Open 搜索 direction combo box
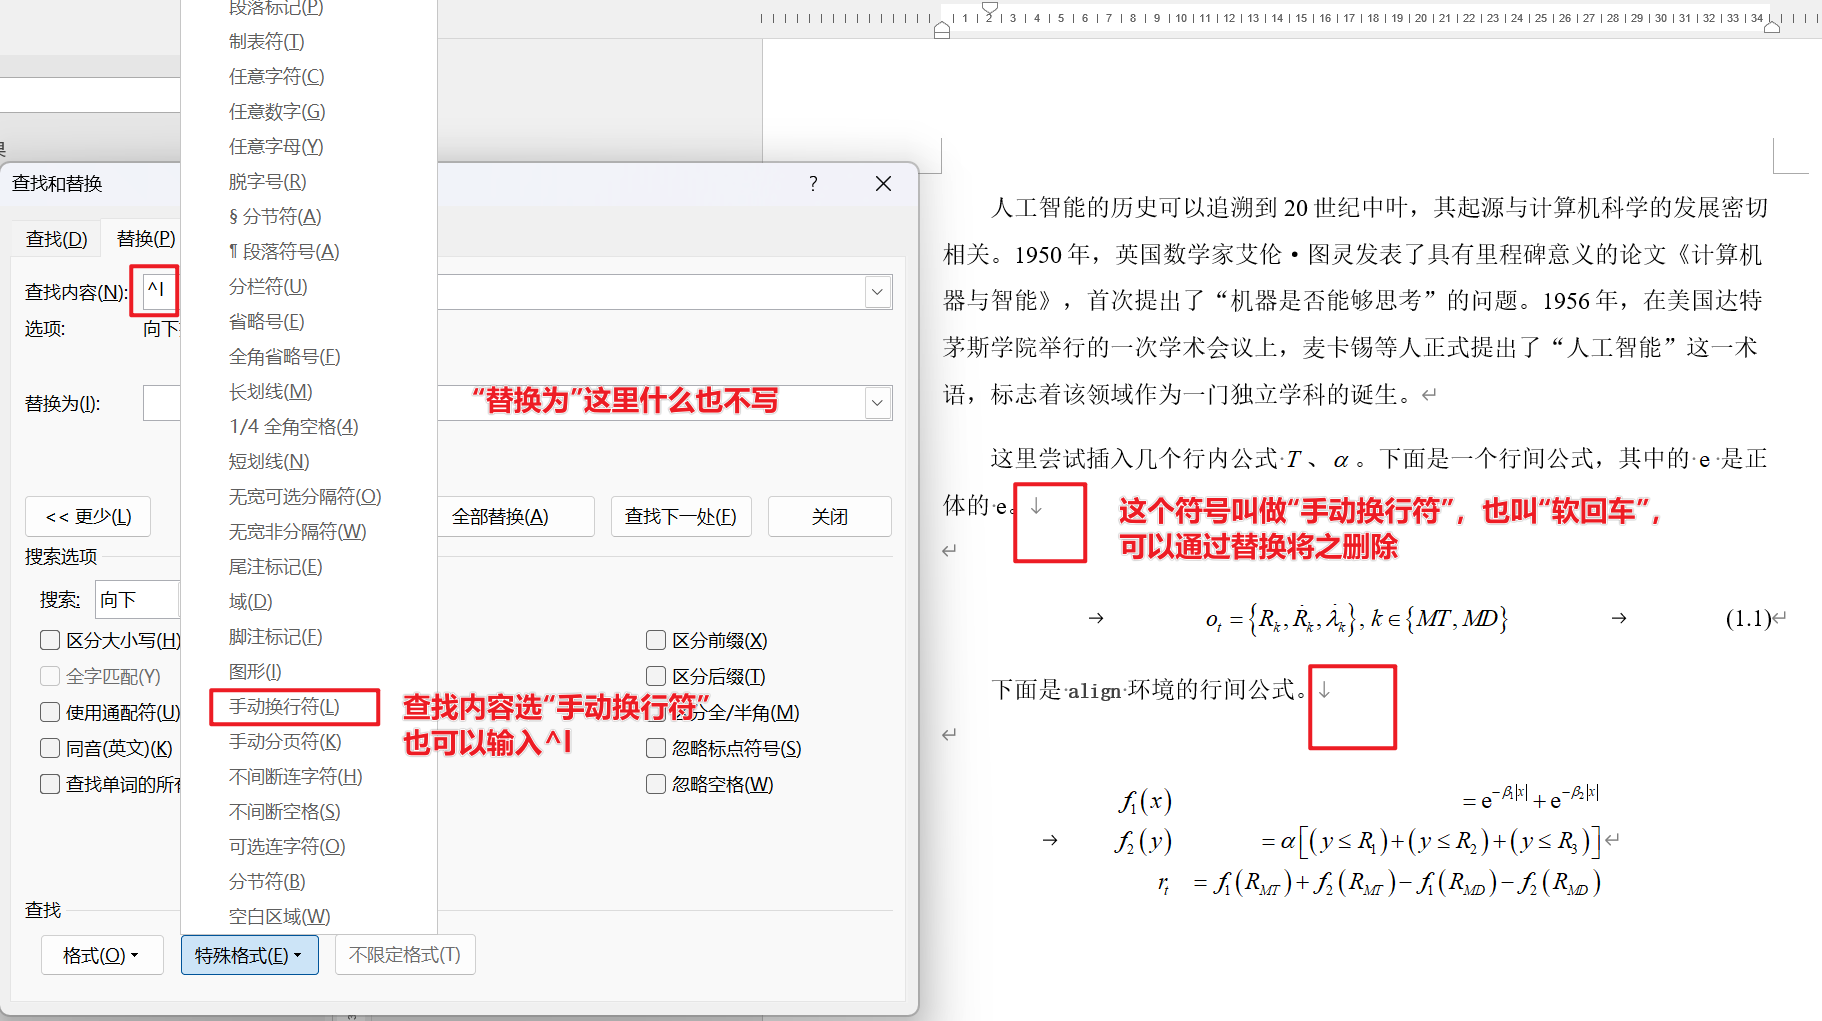Screen dimensions: 1822x1021 [137, 600]
